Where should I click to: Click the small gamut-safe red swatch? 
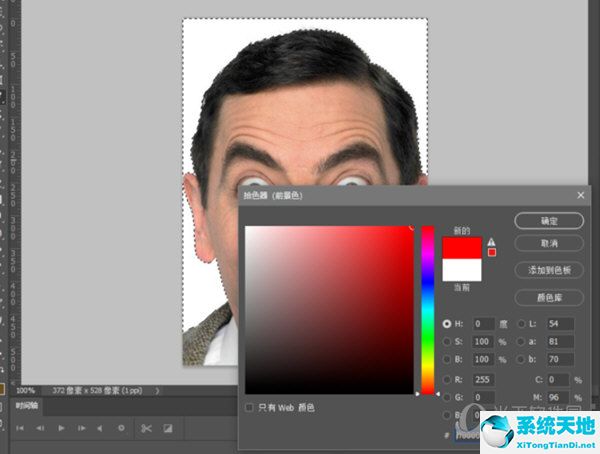(491, 252)
